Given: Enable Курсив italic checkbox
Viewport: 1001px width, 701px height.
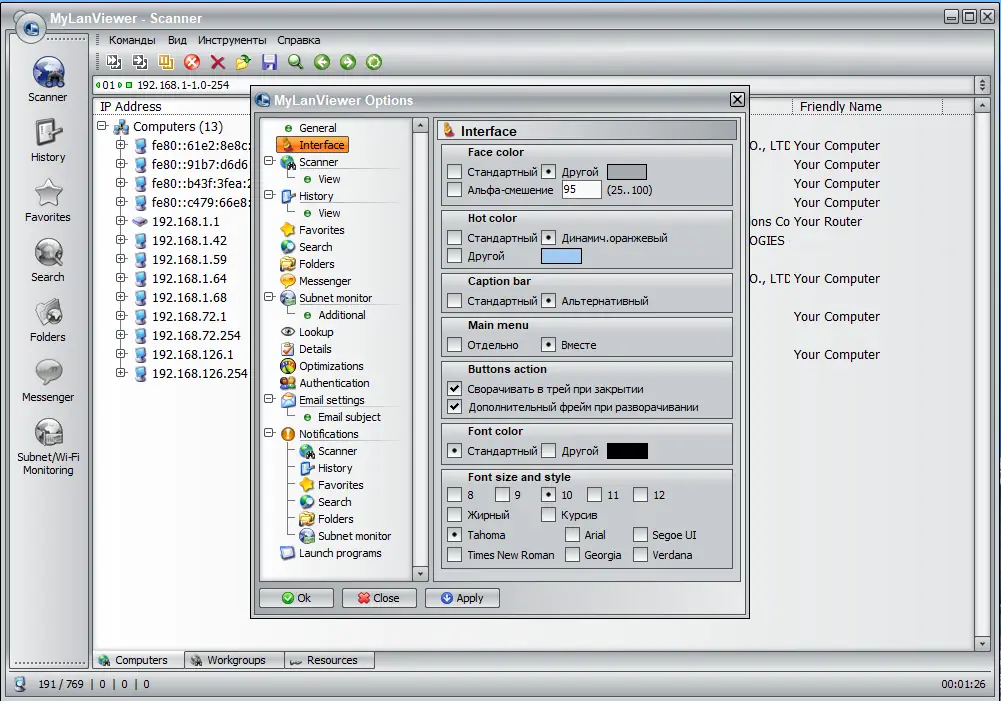Looking at the screenshot, I should click(548, 515).
